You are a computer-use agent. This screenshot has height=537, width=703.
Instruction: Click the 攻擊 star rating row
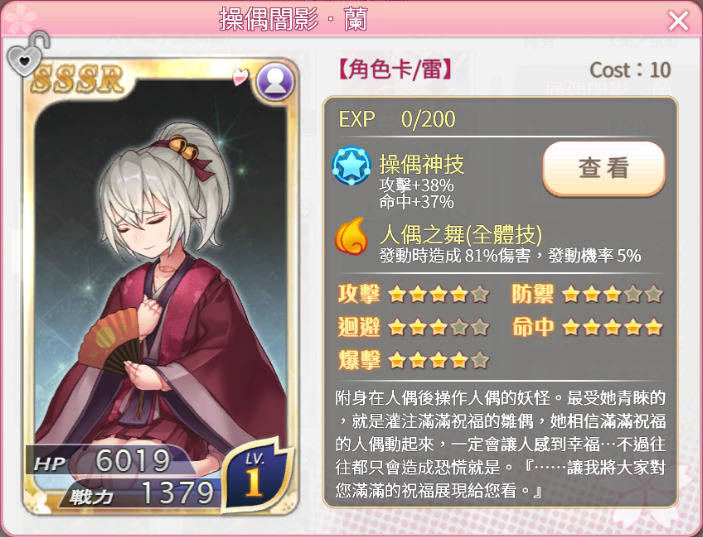tap(413, 294)
